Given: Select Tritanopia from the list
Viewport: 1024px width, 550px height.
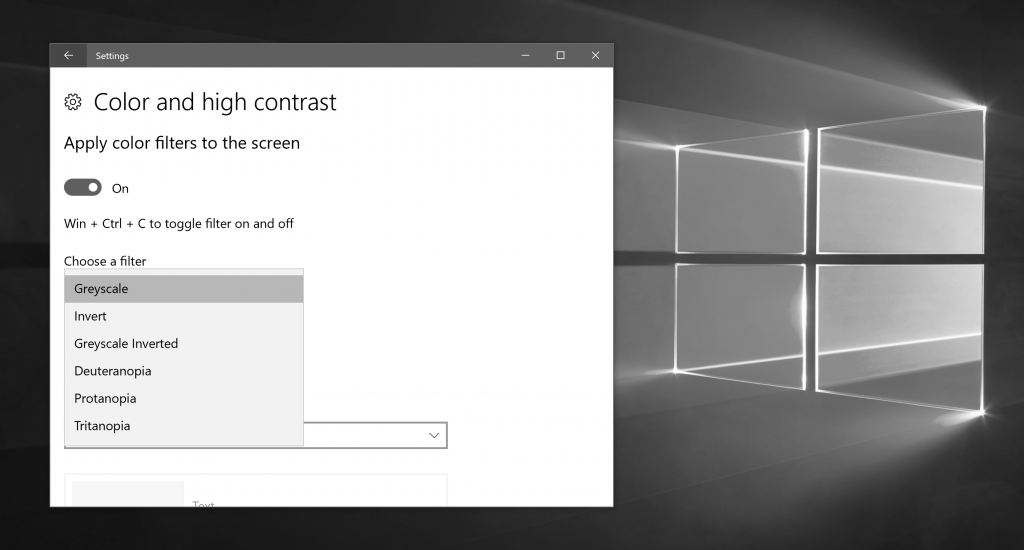Looking at the screenshot, I should click(x=184, y=426).
